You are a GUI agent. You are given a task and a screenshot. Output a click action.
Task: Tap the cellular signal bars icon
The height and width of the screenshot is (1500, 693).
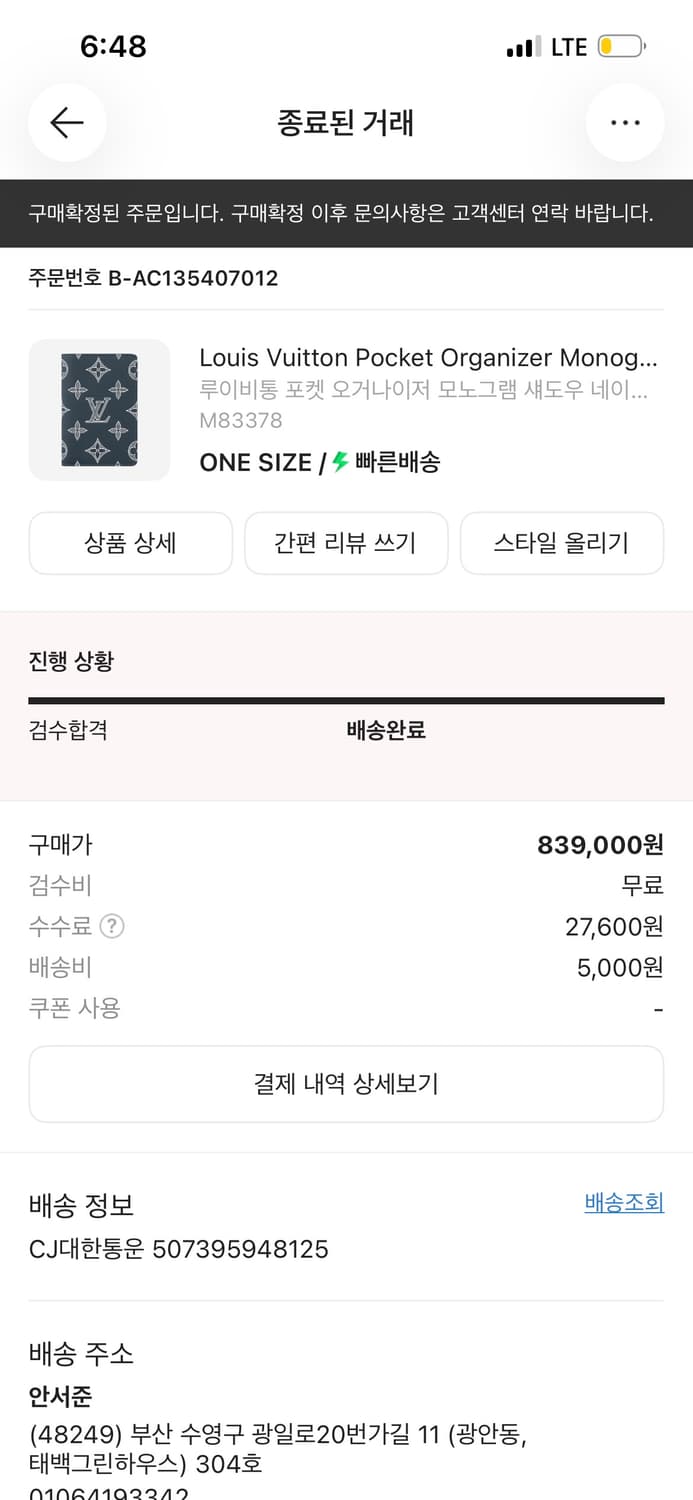(524, 45)
